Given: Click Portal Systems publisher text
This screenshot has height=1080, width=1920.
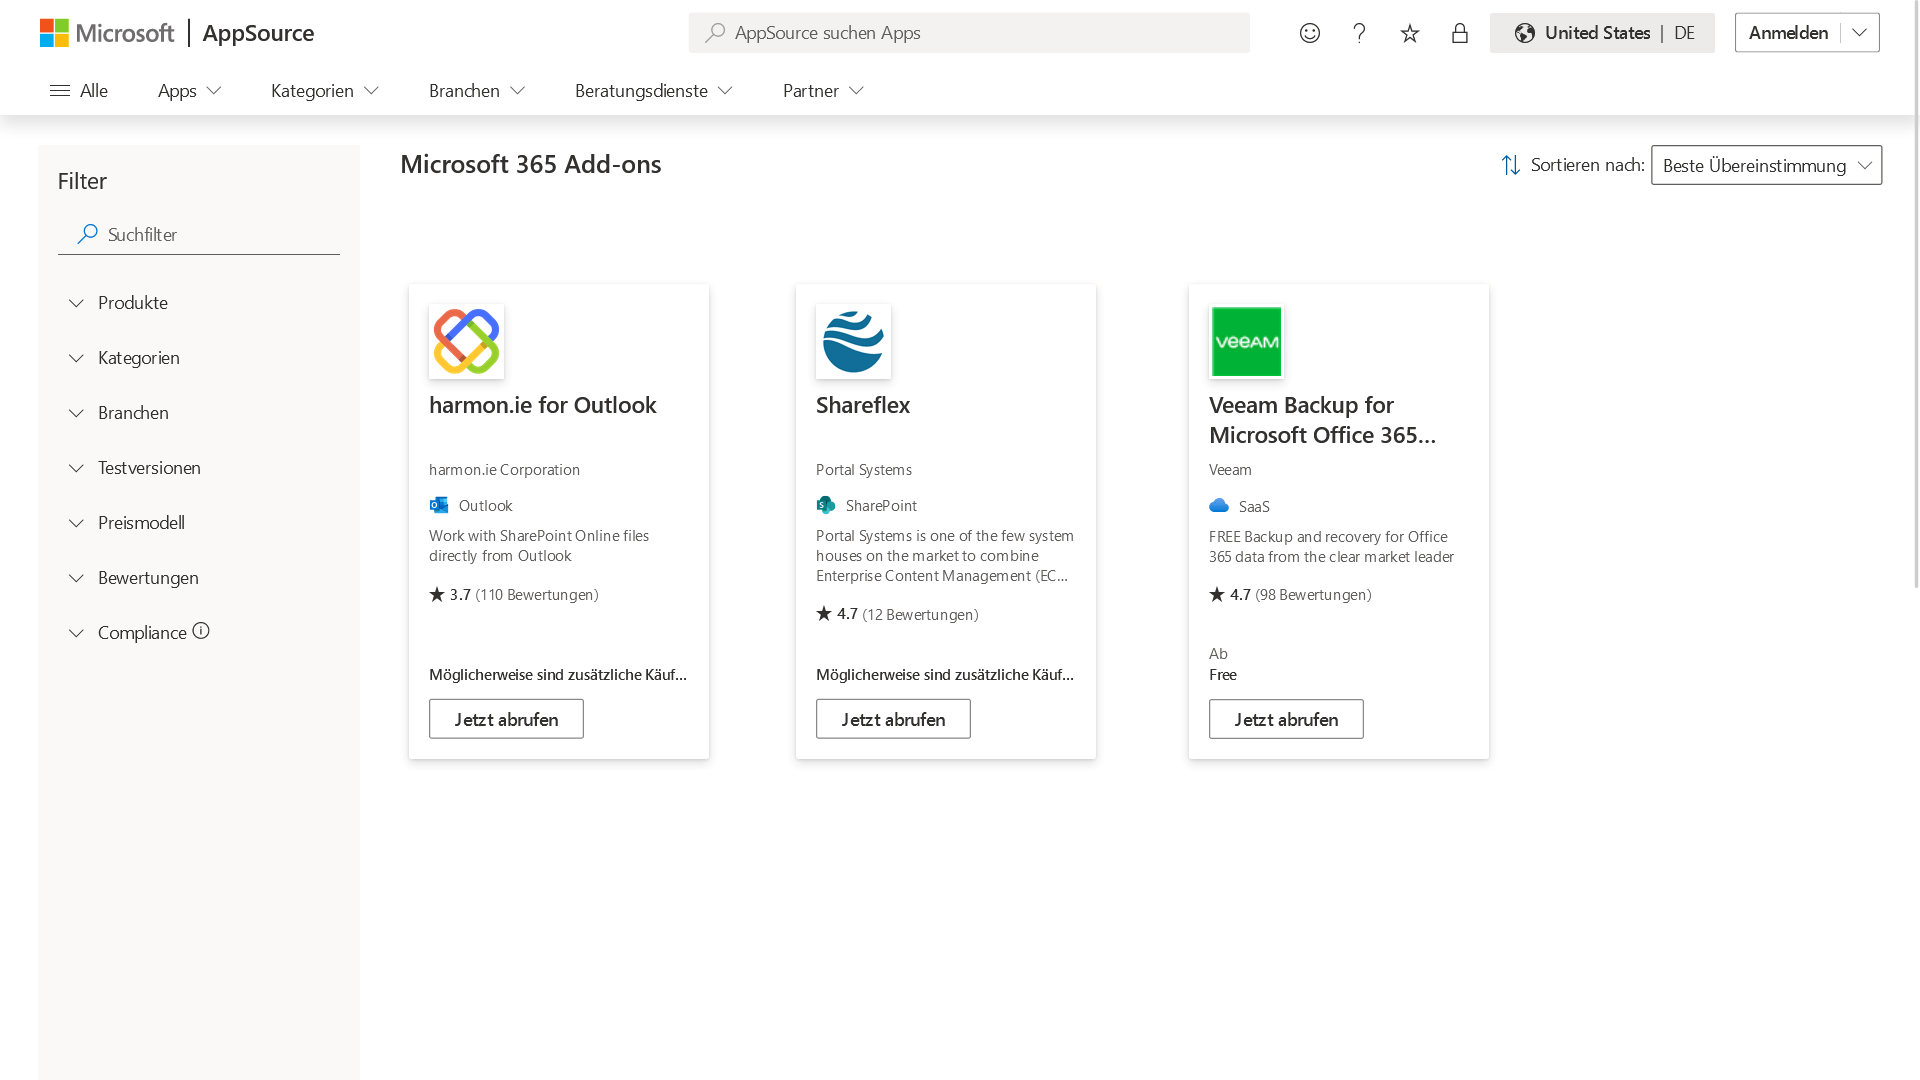Looking at the screenshot, I should (864, 469).
